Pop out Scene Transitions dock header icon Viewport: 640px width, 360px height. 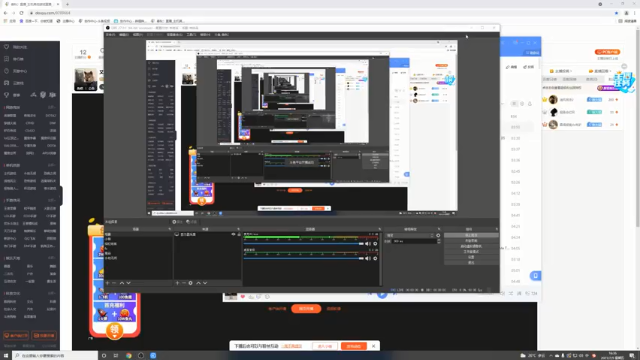[439, 229]
